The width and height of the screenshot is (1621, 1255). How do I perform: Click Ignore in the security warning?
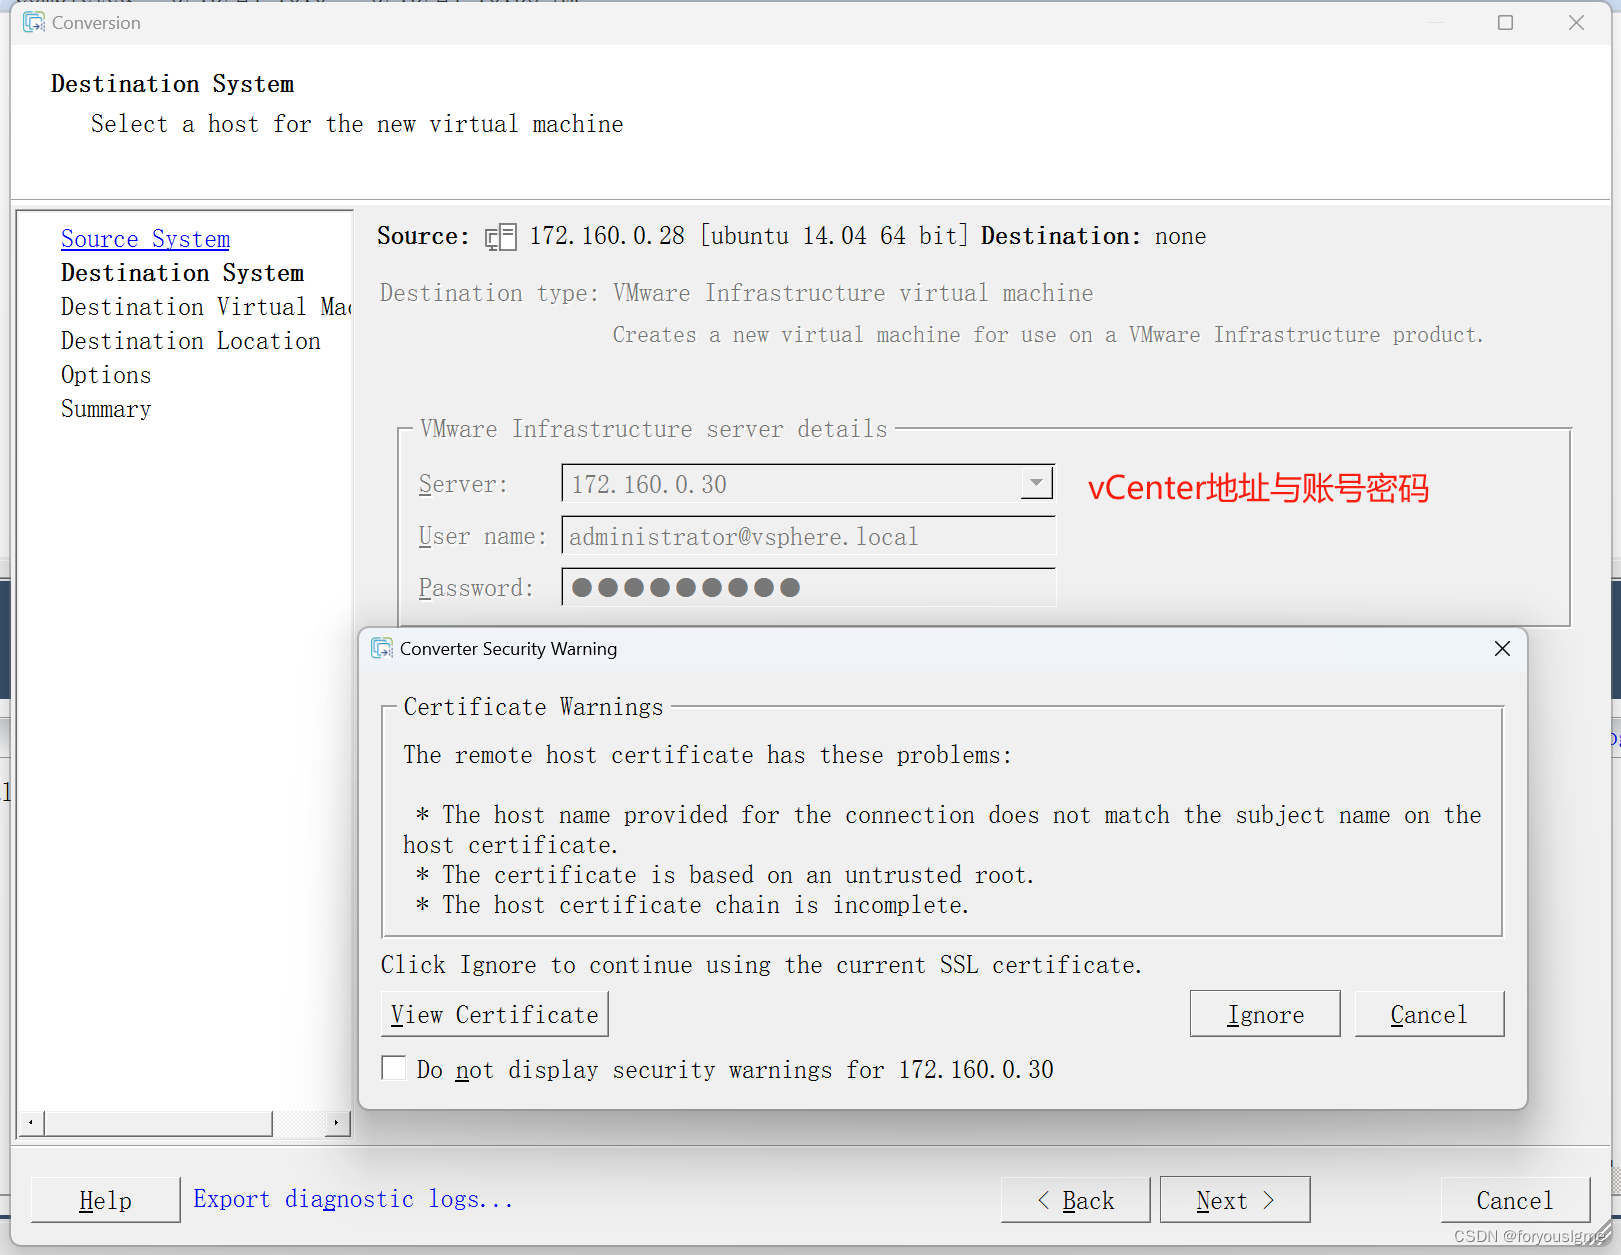click(x=1265, y=1014)
